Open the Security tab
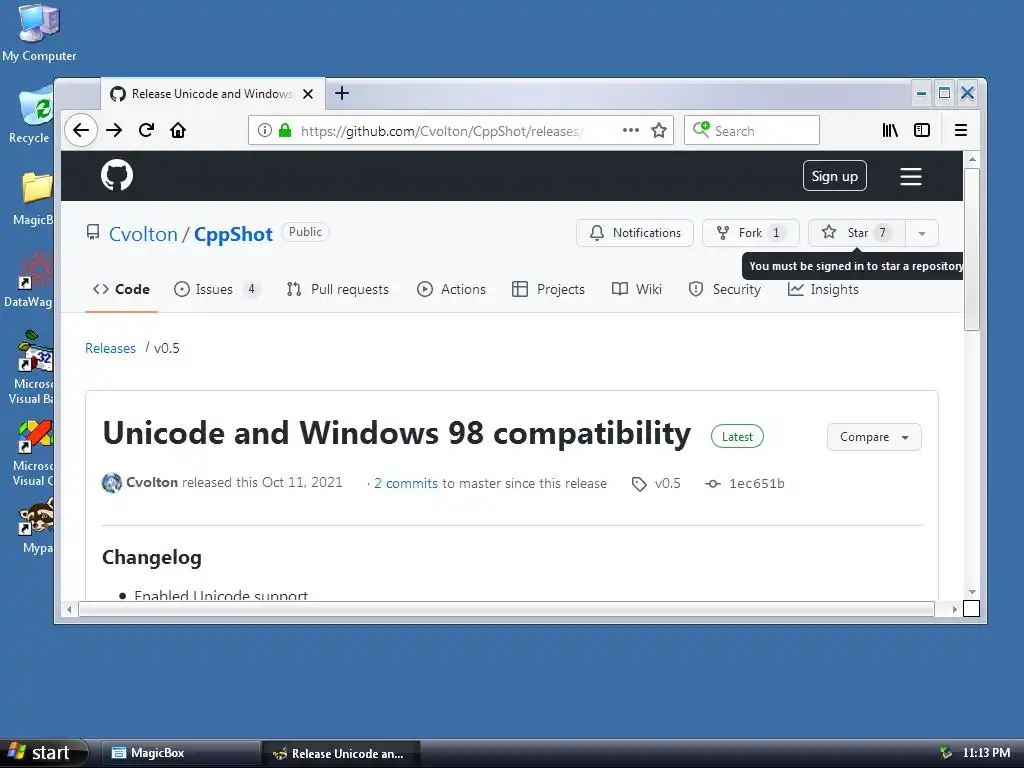Screen dimensions: 1024x768 click(x=725, y=289)
